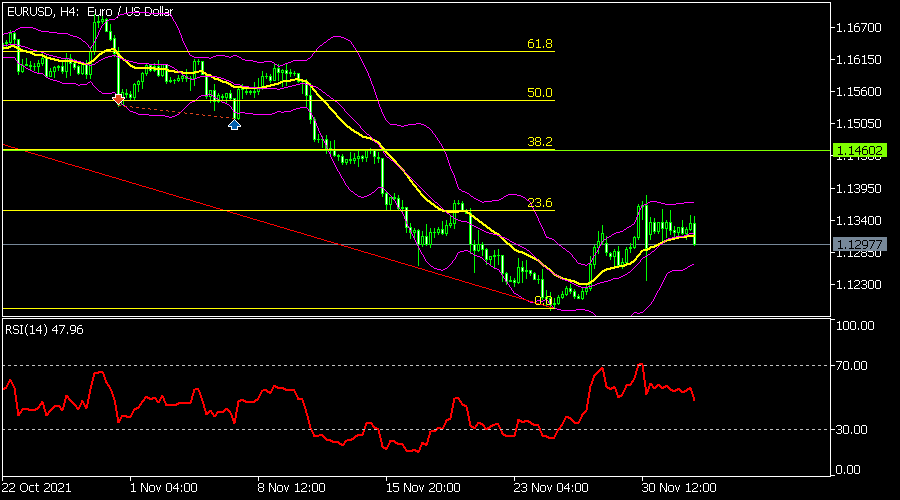This screenshot has width=900, height=500.
Task: Click the 1.13950 price scale label
Action: click(x=859, y=188)
